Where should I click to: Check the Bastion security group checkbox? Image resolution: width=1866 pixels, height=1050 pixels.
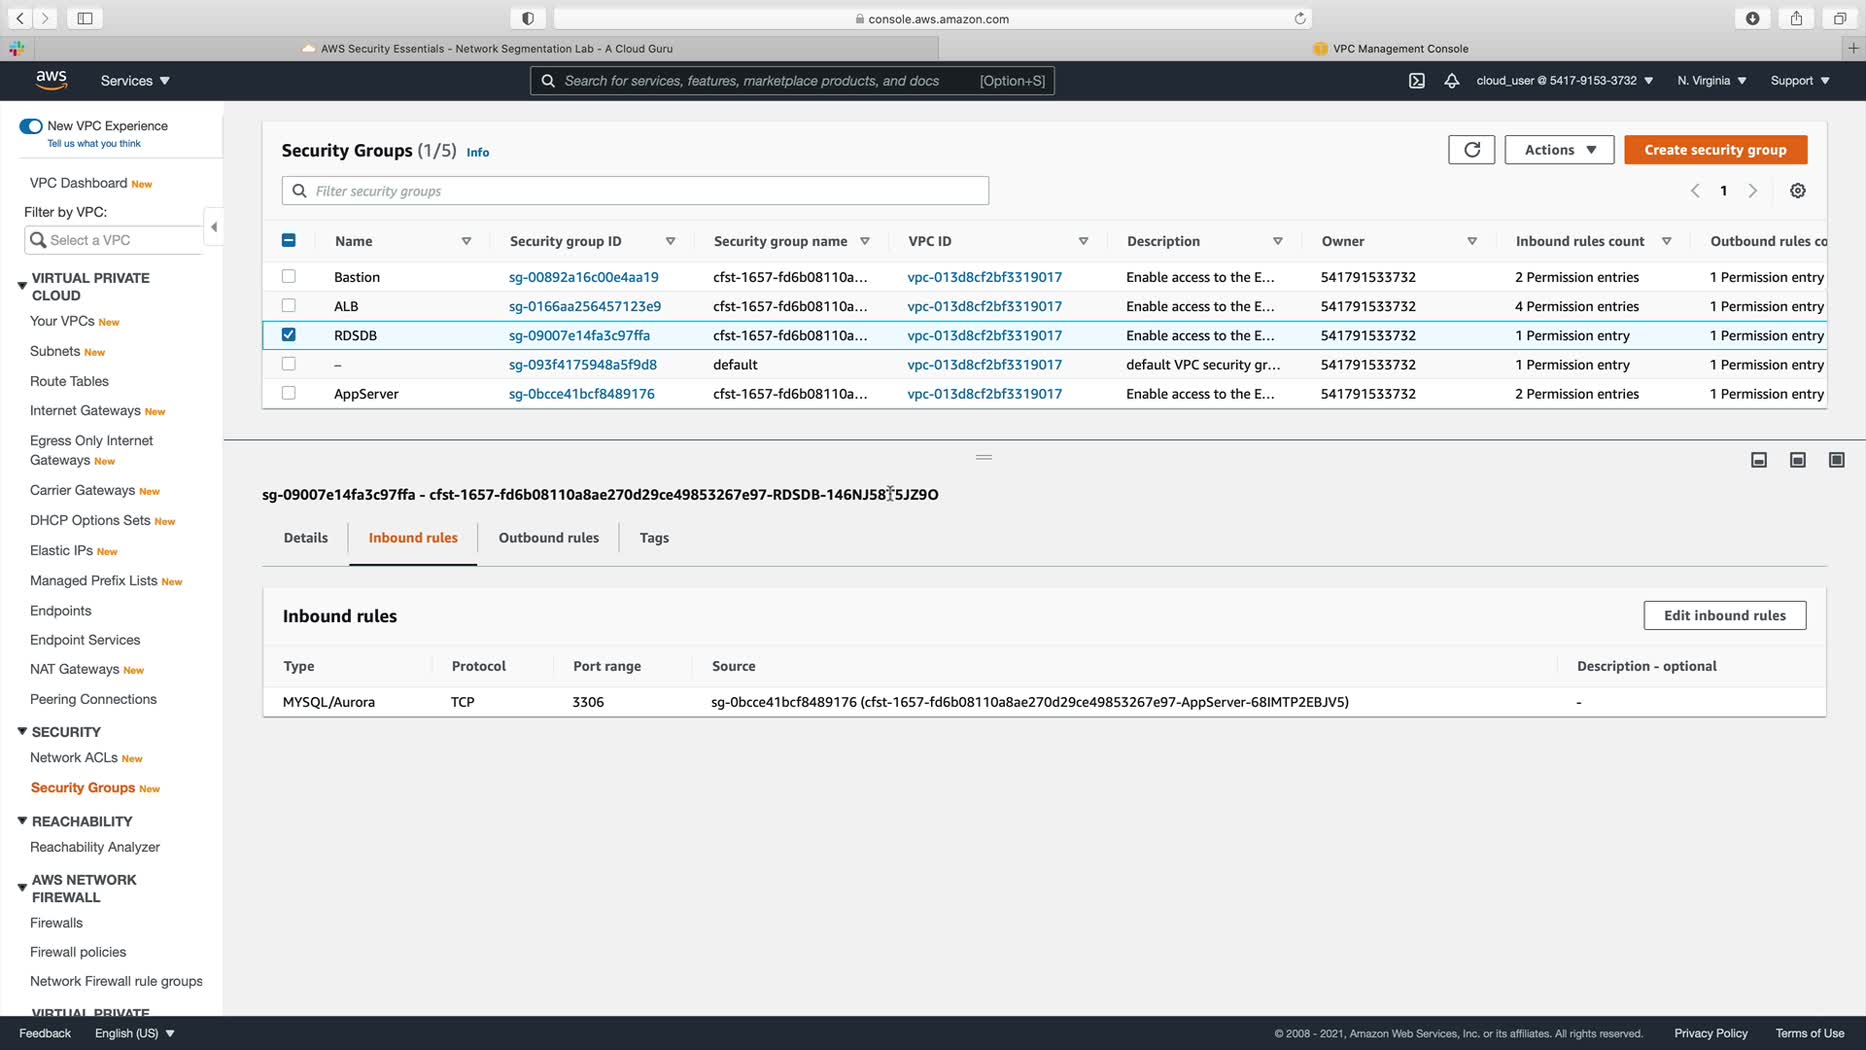[289, 277]
